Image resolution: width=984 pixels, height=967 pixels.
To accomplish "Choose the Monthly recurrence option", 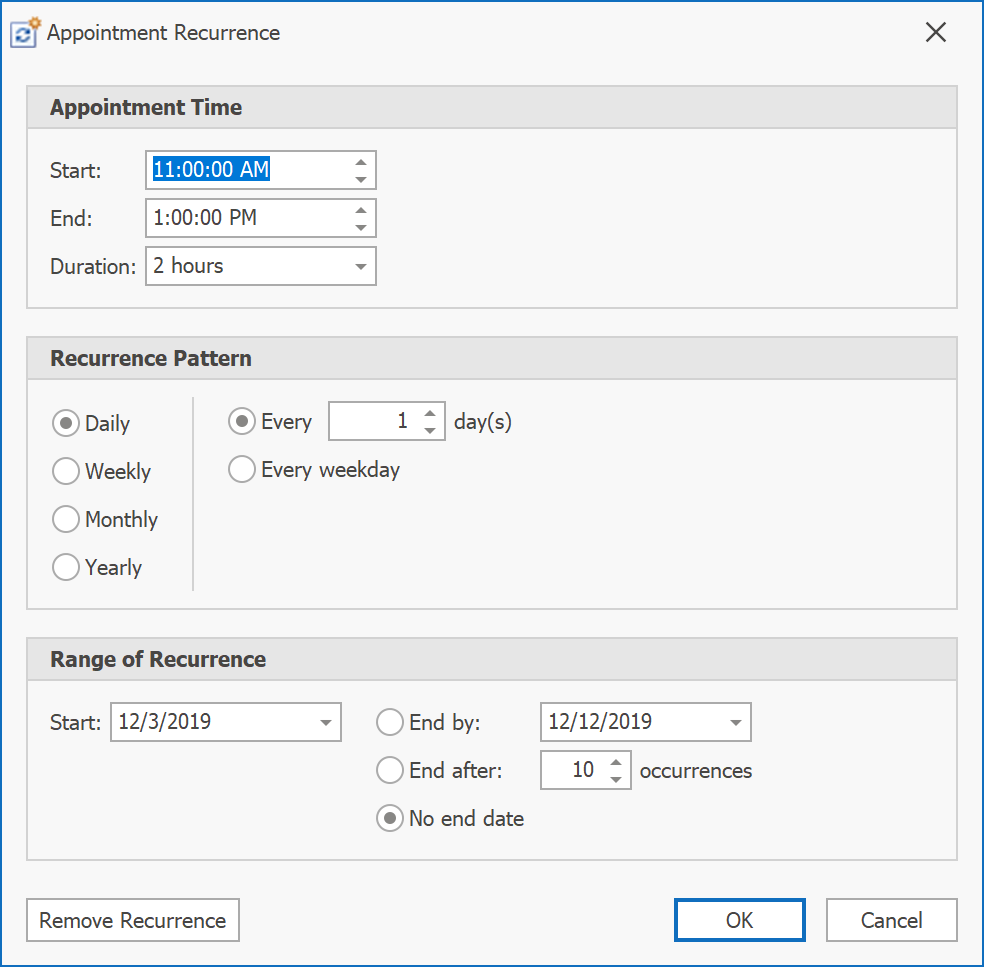I will pos(66,519).
